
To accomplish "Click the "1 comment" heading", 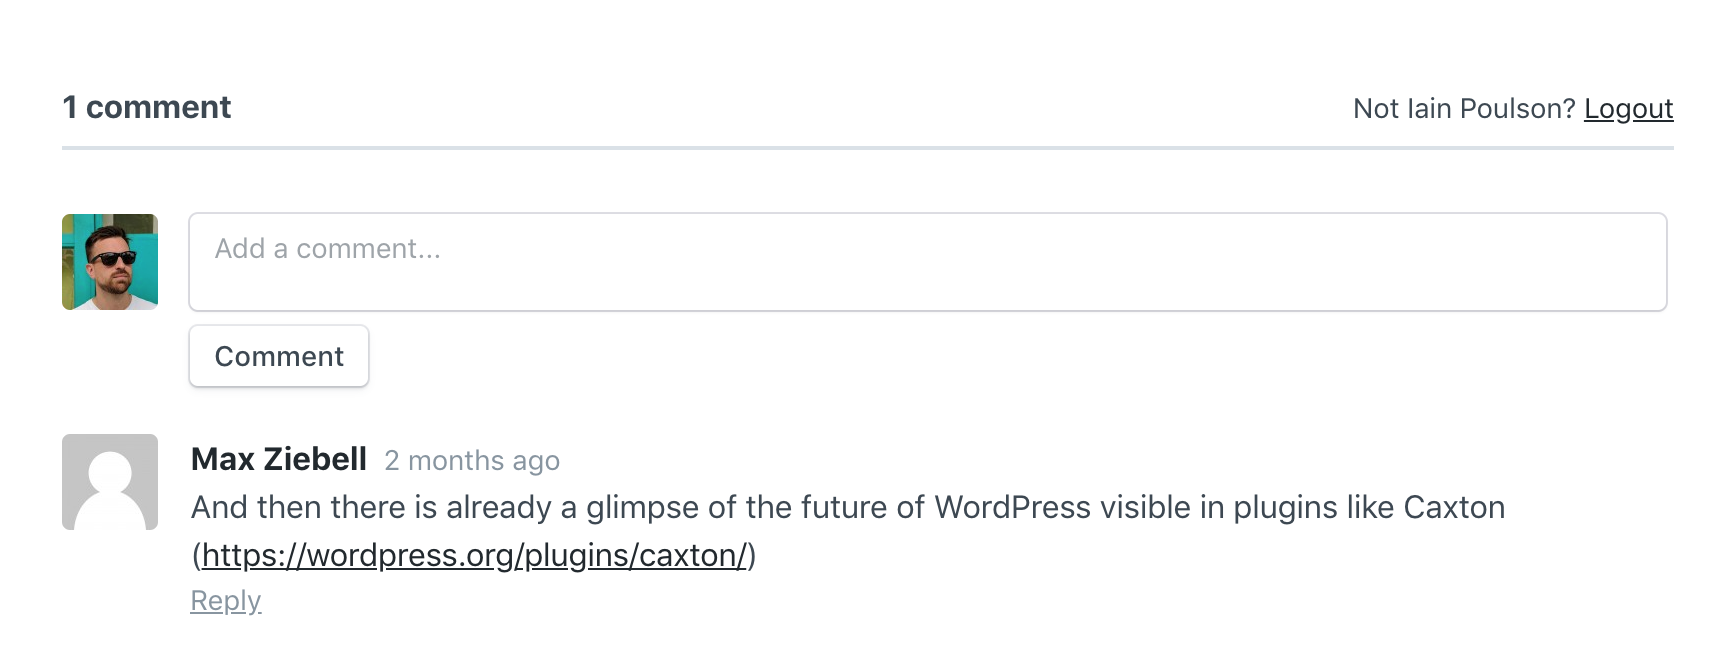I will [x=146, y=107].
